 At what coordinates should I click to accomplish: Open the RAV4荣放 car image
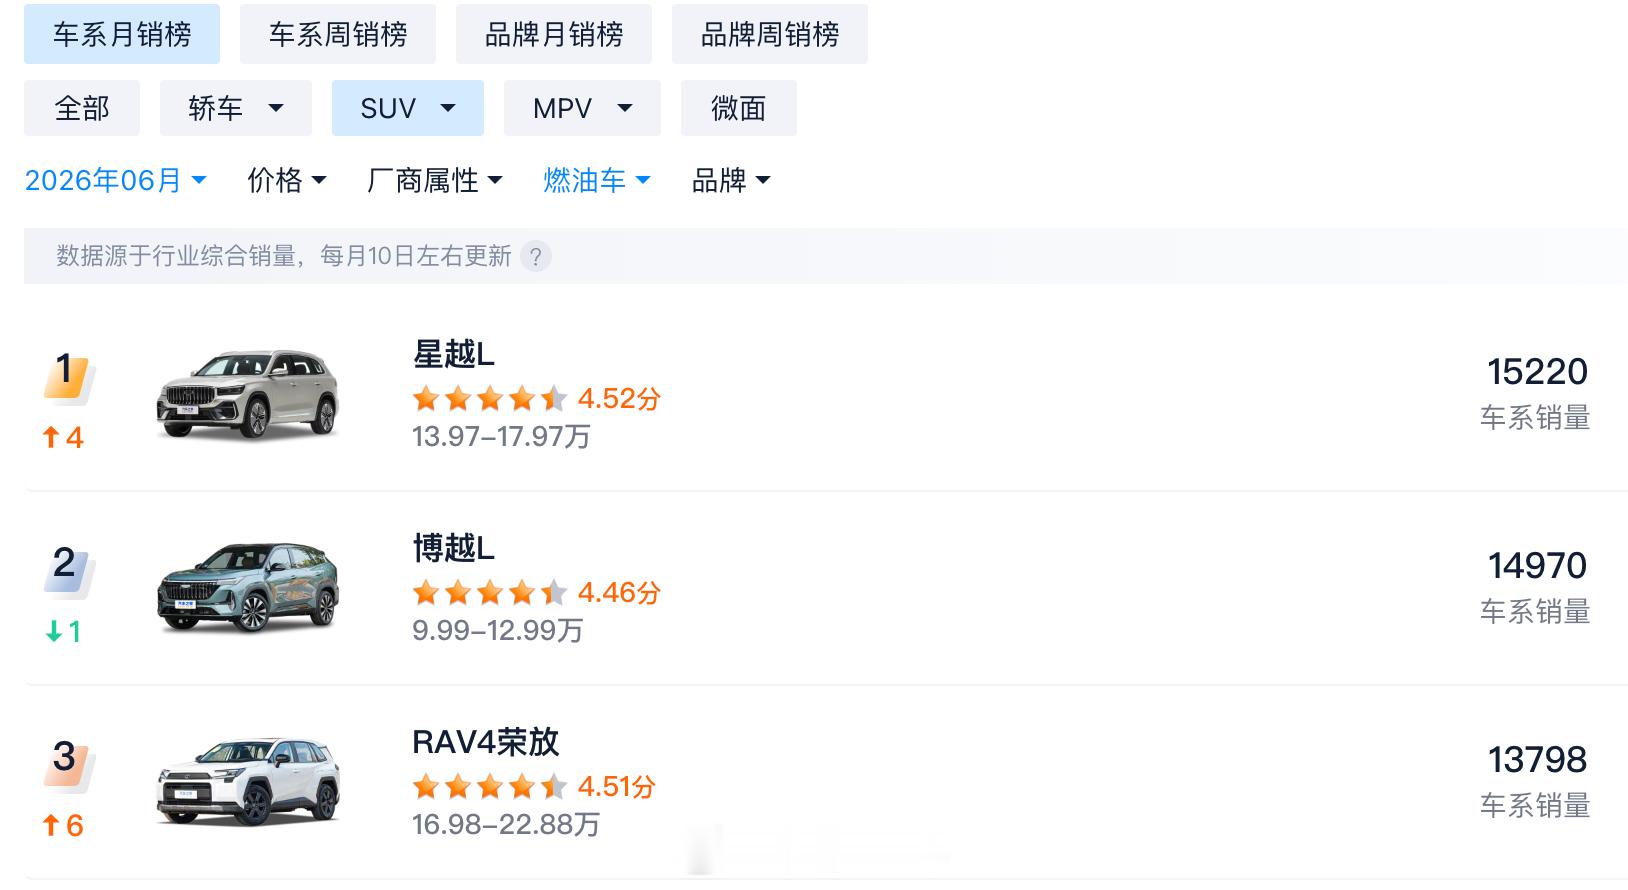(248, 782)
